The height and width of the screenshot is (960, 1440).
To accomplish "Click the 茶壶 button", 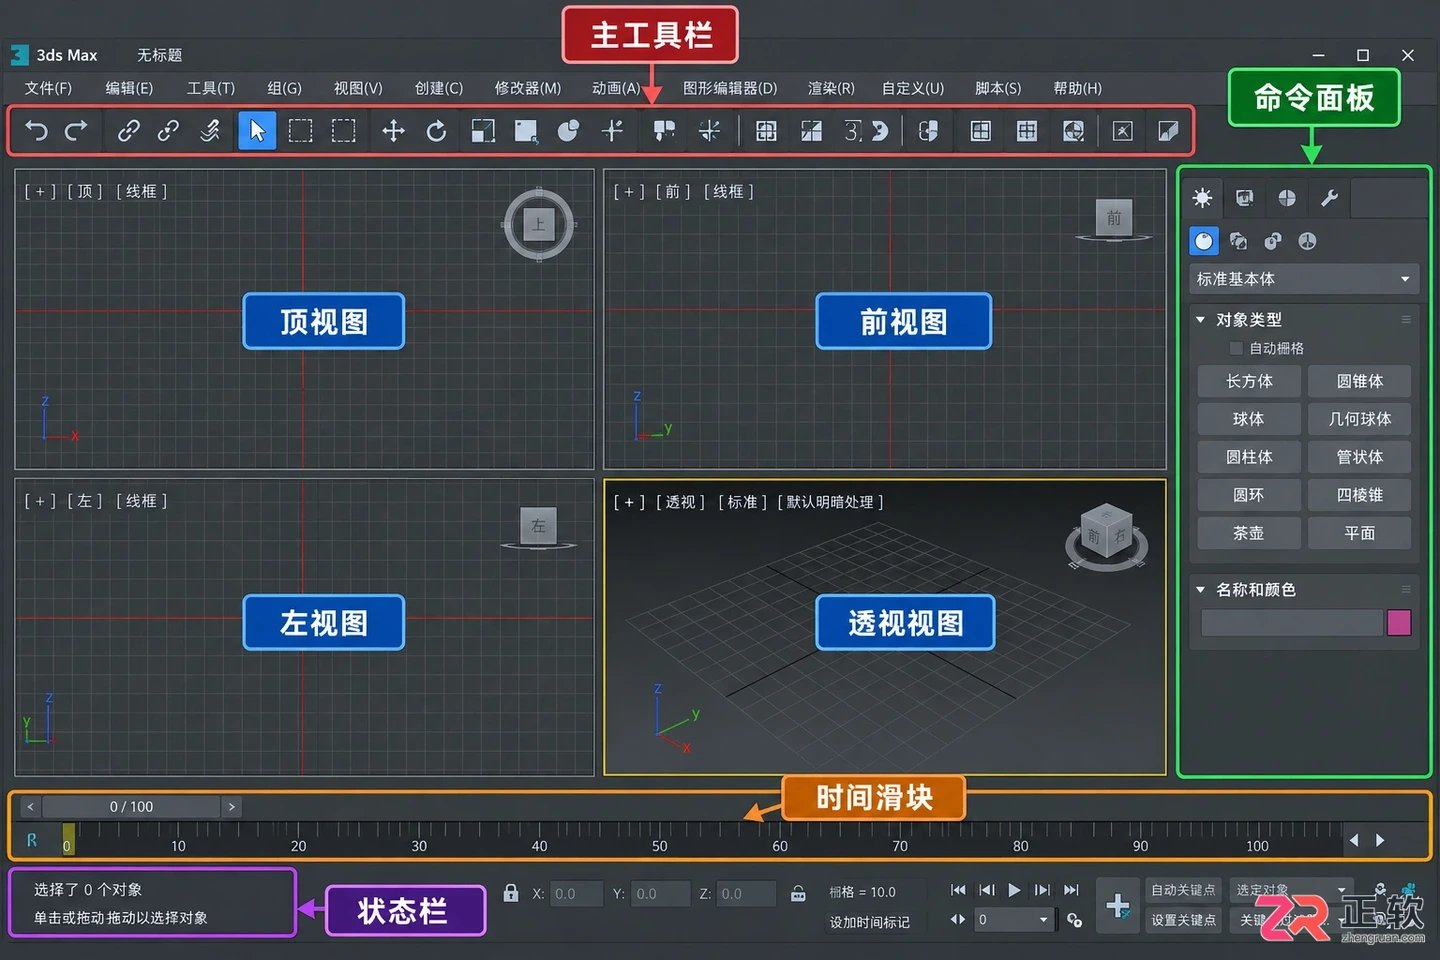I will (1249, 533).
